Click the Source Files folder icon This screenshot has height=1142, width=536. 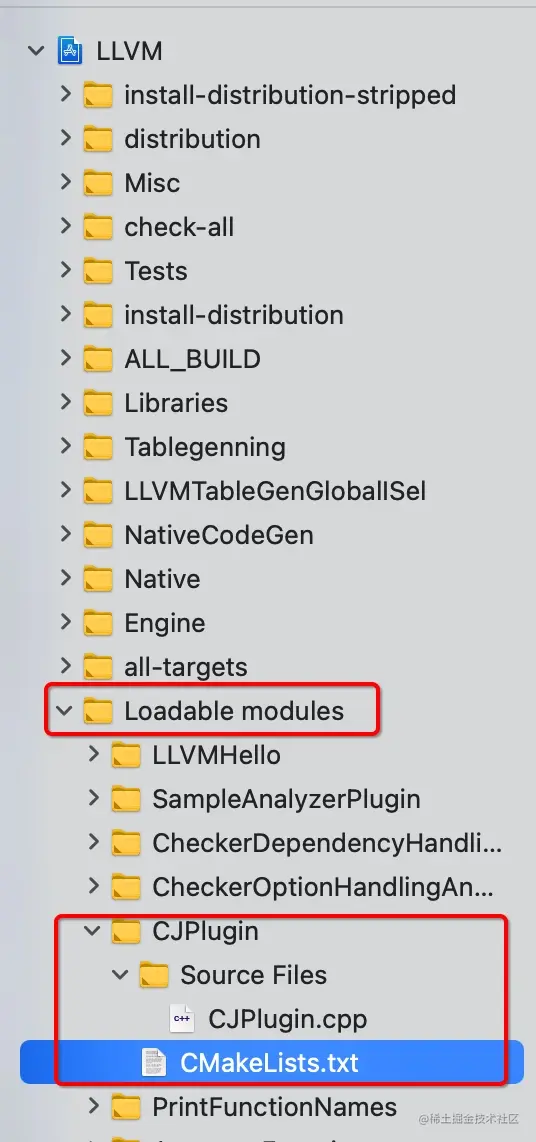click(x=154, y=974)
